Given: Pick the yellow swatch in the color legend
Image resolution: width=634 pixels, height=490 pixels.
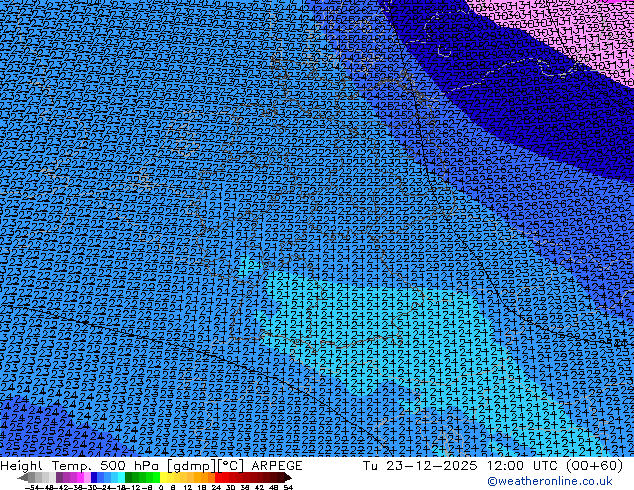Looking at the screenshot, I should pos(170,478).
